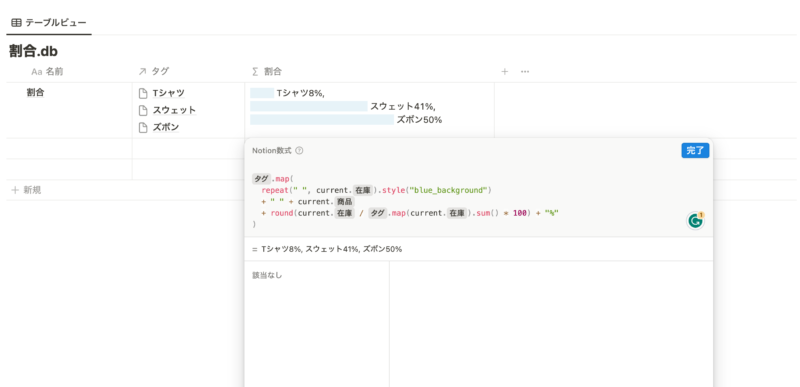Click the スウェット page icon

pos(143,110)
